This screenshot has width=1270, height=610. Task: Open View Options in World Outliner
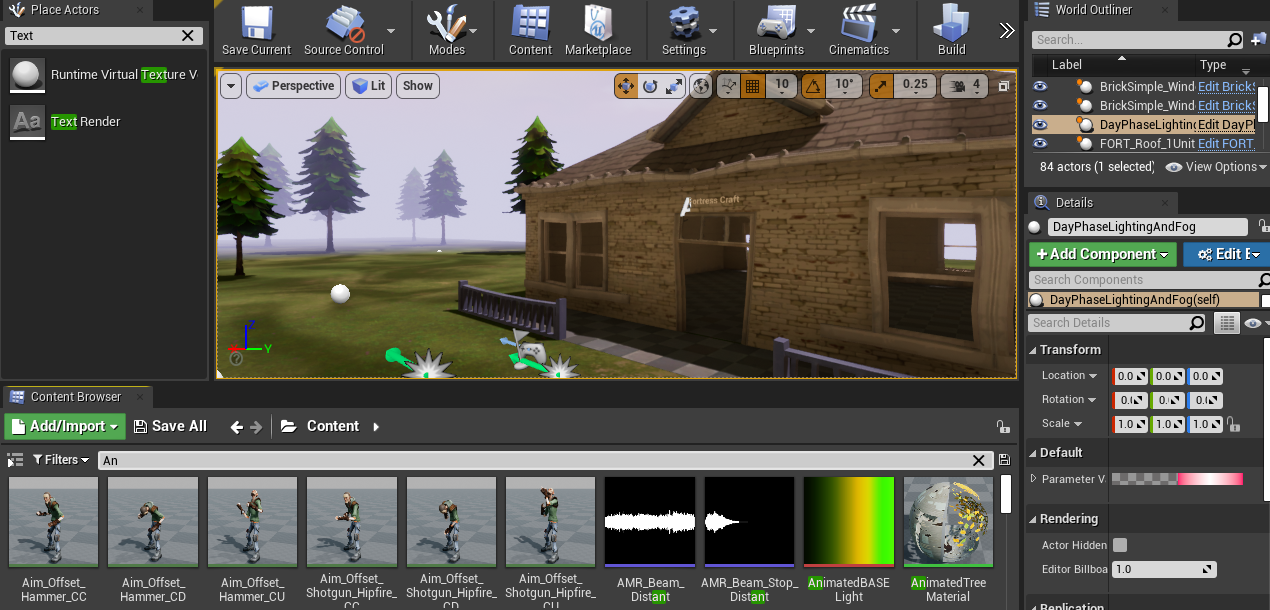1216,167
